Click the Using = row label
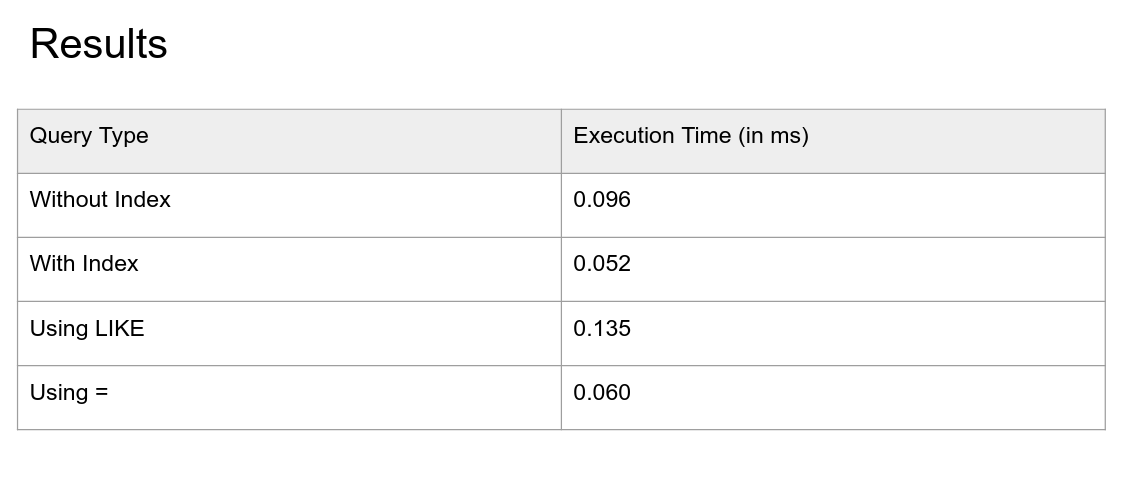 [x=69, y=392]
